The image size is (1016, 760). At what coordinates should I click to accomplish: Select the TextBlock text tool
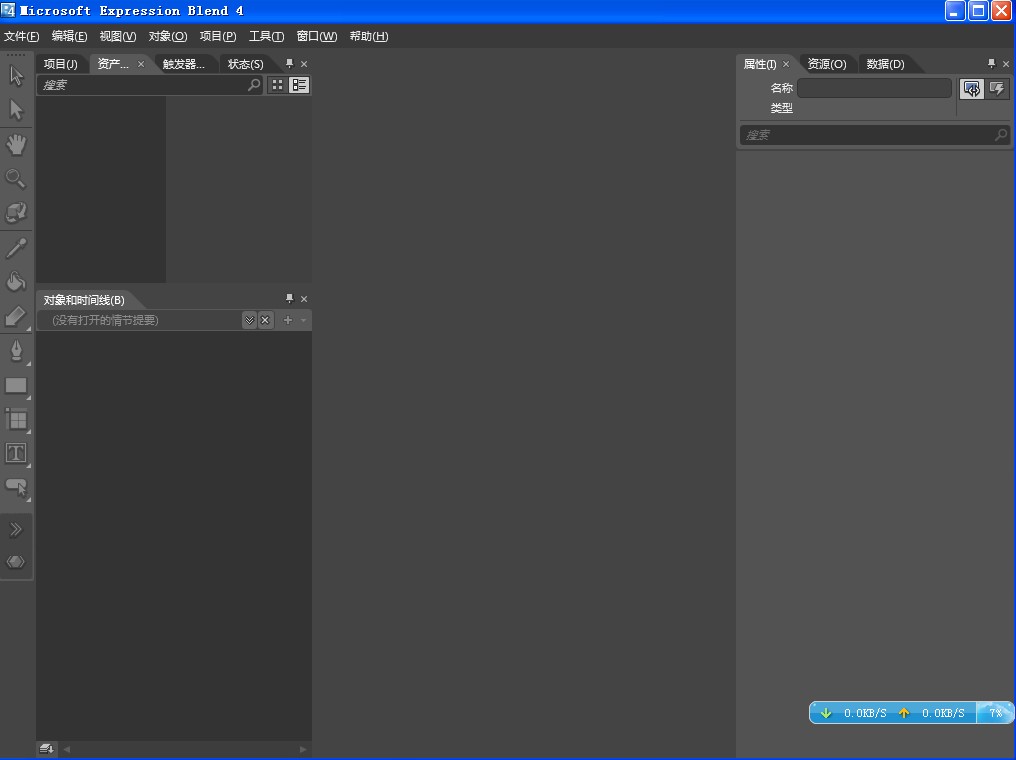click(16, 453)
